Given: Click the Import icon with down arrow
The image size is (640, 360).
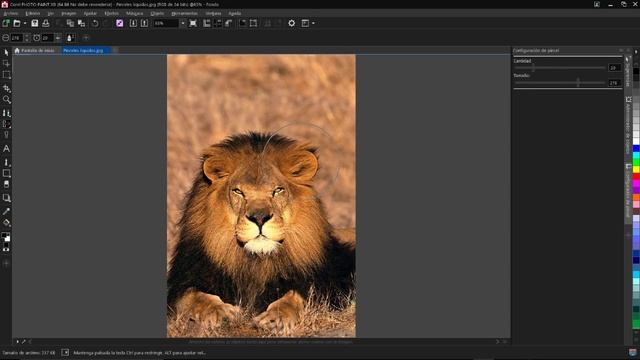Looking at the screenshot, I should (x=133, y=23).
